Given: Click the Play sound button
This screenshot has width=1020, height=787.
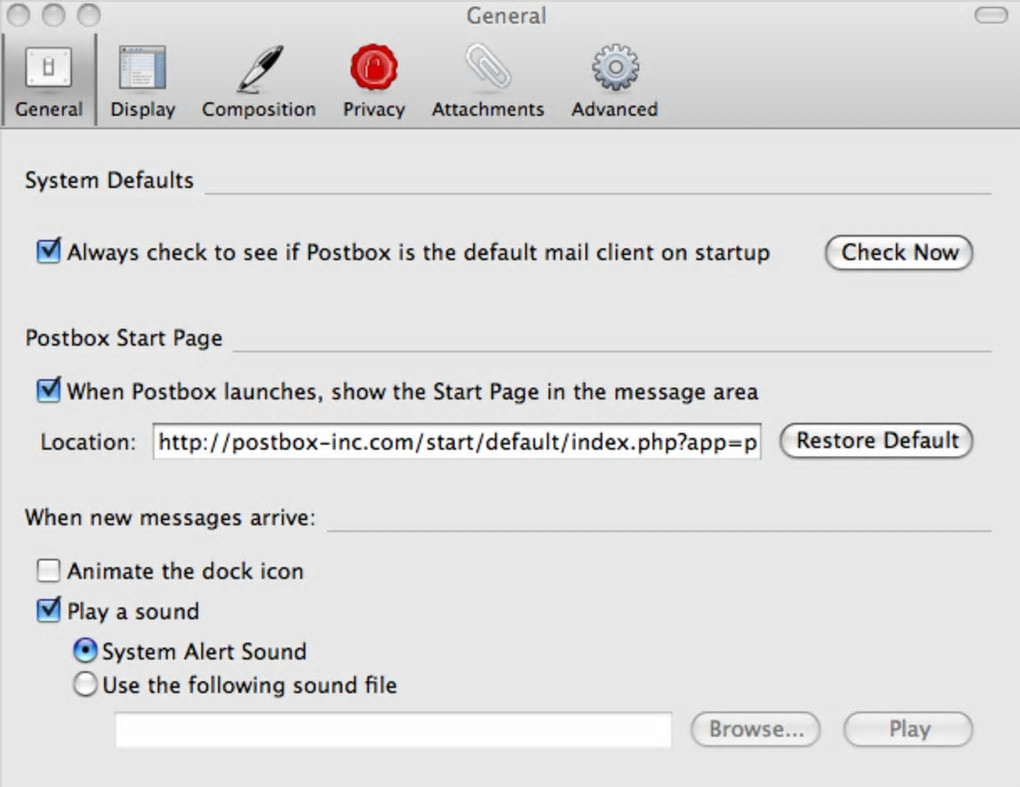Looking at the screenshot, I should pyautogui.click(x=909, y=729).
